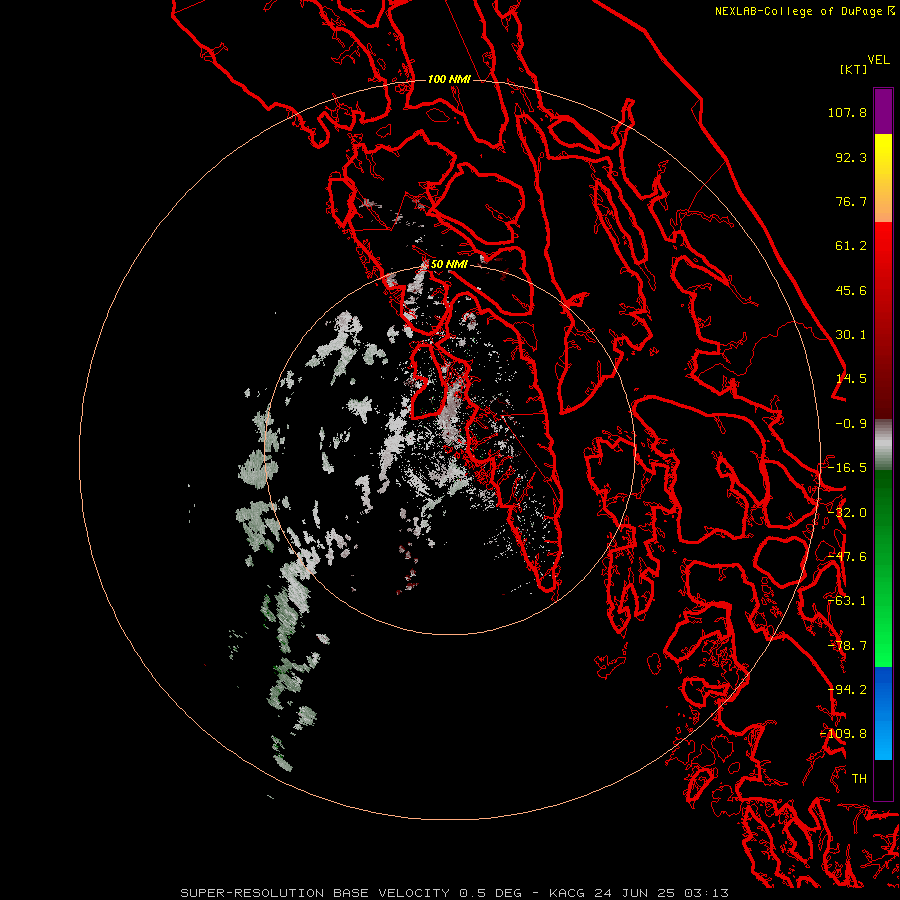Select the -78.7 scale value
Viewport: 900px width, 900px height.
click(x=847, y=646)
